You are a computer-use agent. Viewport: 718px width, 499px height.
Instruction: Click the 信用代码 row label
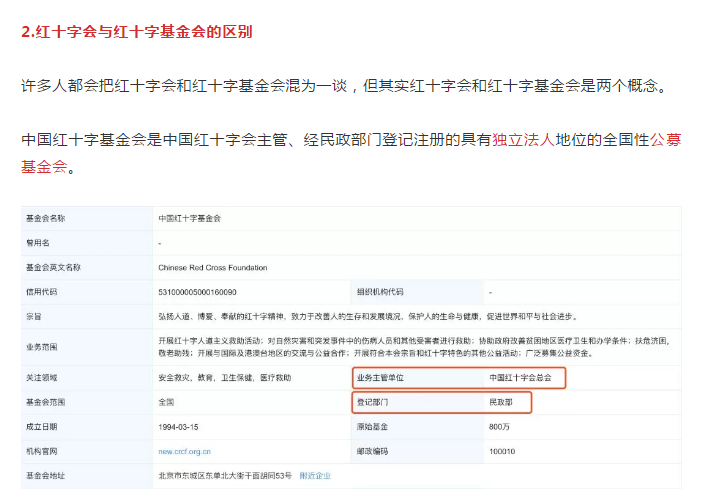point(42,292)
